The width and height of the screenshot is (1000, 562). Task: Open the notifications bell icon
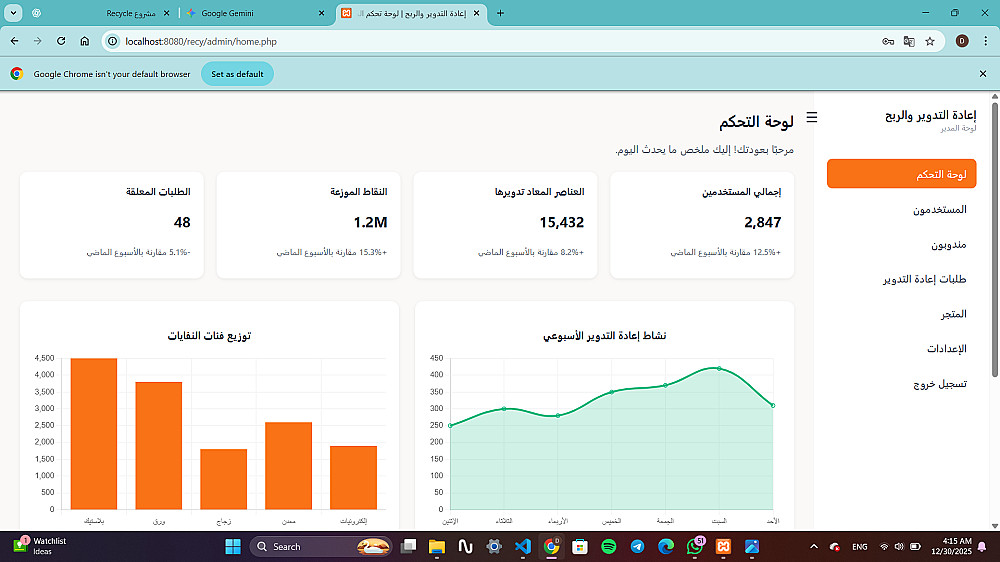coord(983,547)
